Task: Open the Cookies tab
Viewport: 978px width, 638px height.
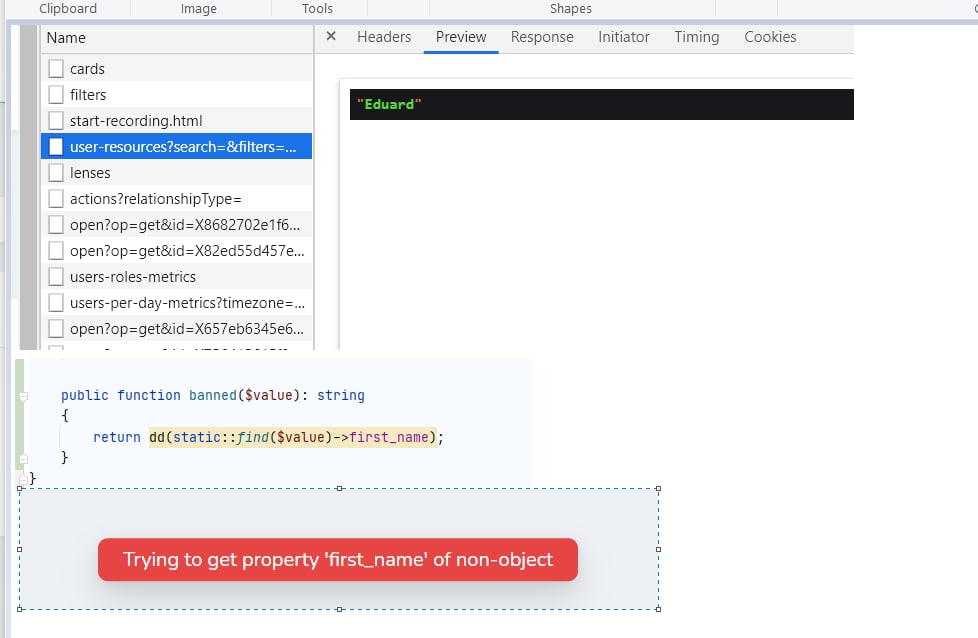Action: point(770,37)
